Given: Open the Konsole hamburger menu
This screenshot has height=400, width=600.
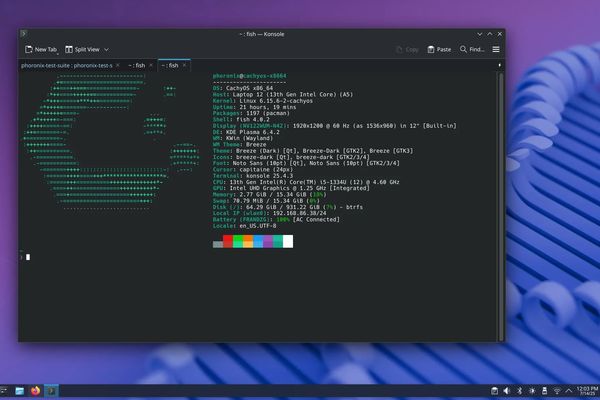Looking at the screenshot, I should (x=496, y=49).
